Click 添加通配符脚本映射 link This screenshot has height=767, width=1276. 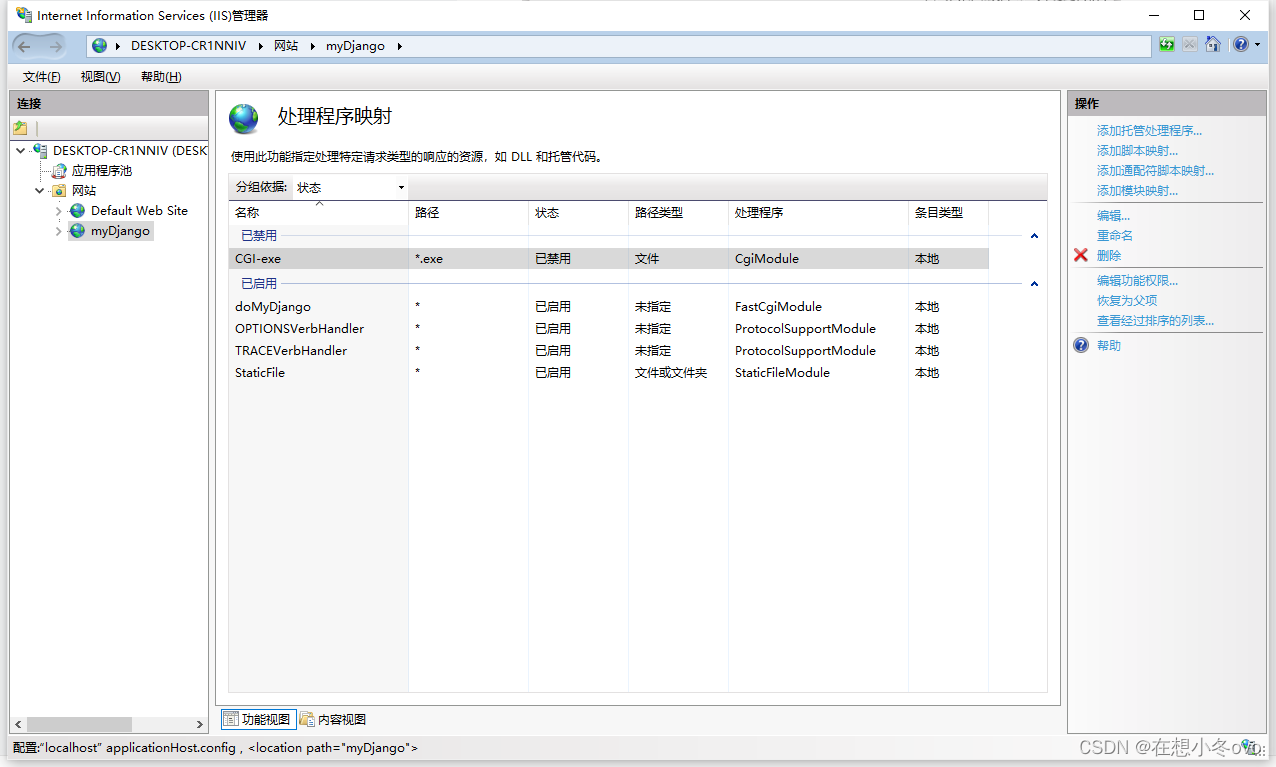(1155, 171)
